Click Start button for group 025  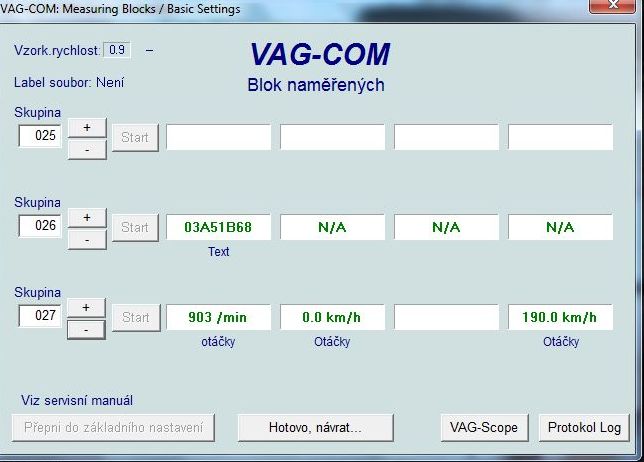pos(136,138)
